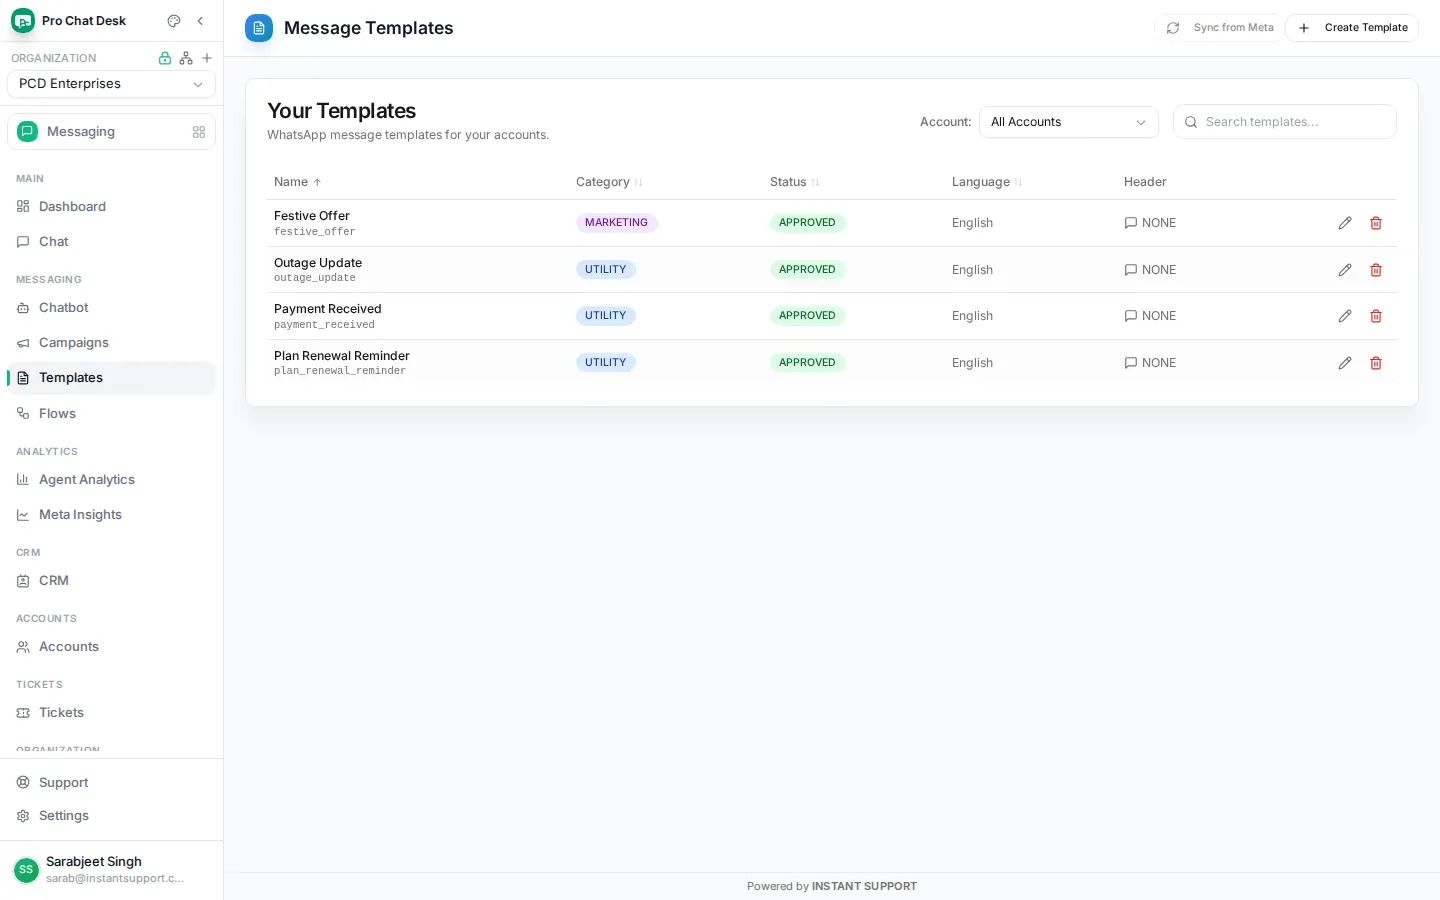Go to Dashboard in sidebar
This screenshot has width=1440, height=900.
pos(111,207)
